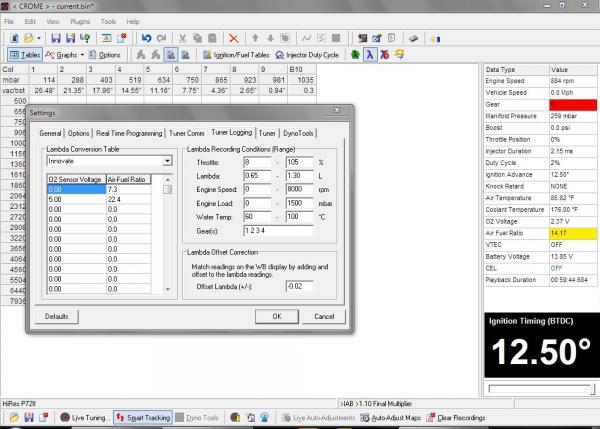Click the down arrow icon in toolbar
Screen dimensions: 600x429
[270, 38]
